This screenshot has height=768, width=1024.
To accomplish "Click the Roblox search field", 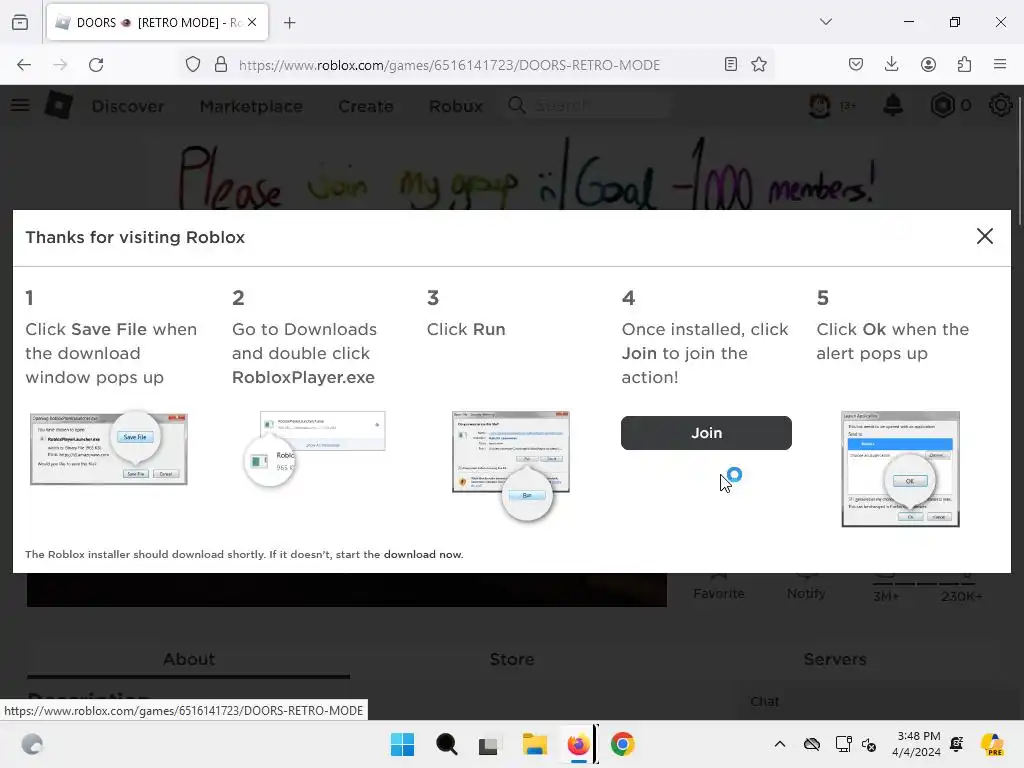I will pyautogui.click(x=588, y=105).
